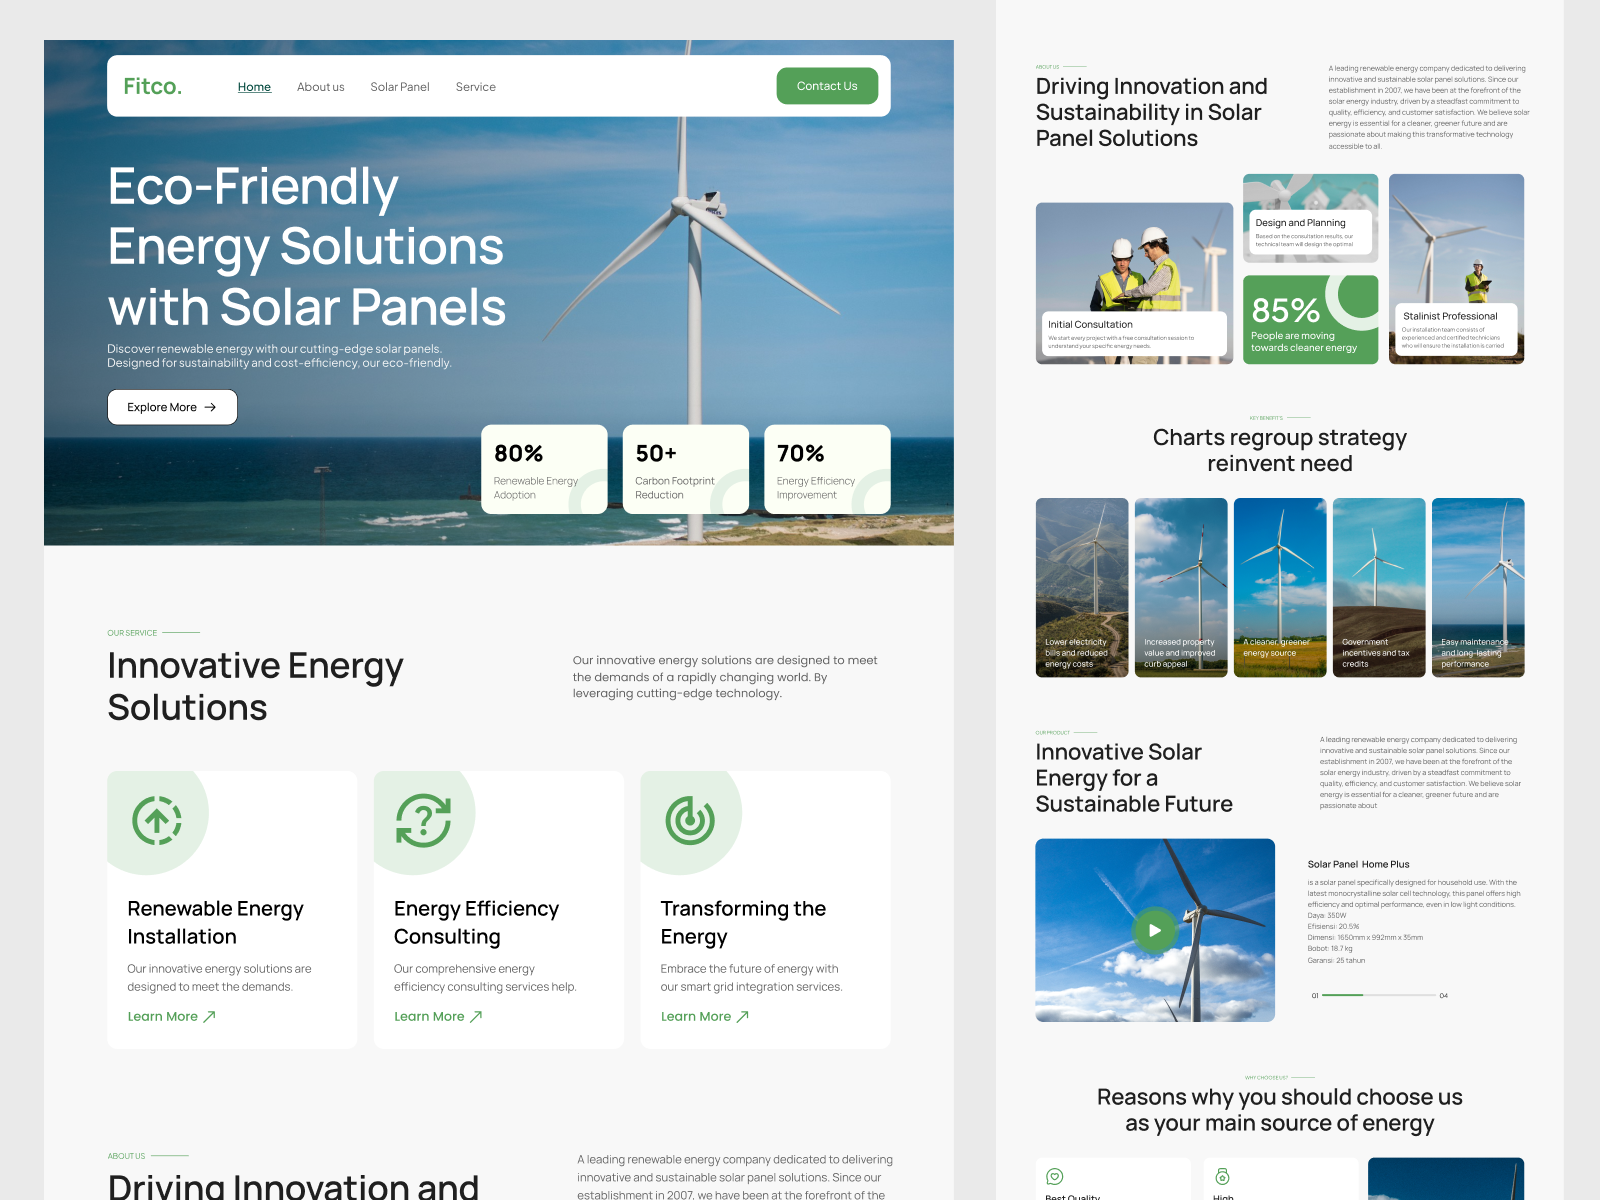Image resolution: width=1600 pixels, height=1200 pixels.
Task: Click Learn More under Energy Efficiency Consulting
Action: (429, 1016)
